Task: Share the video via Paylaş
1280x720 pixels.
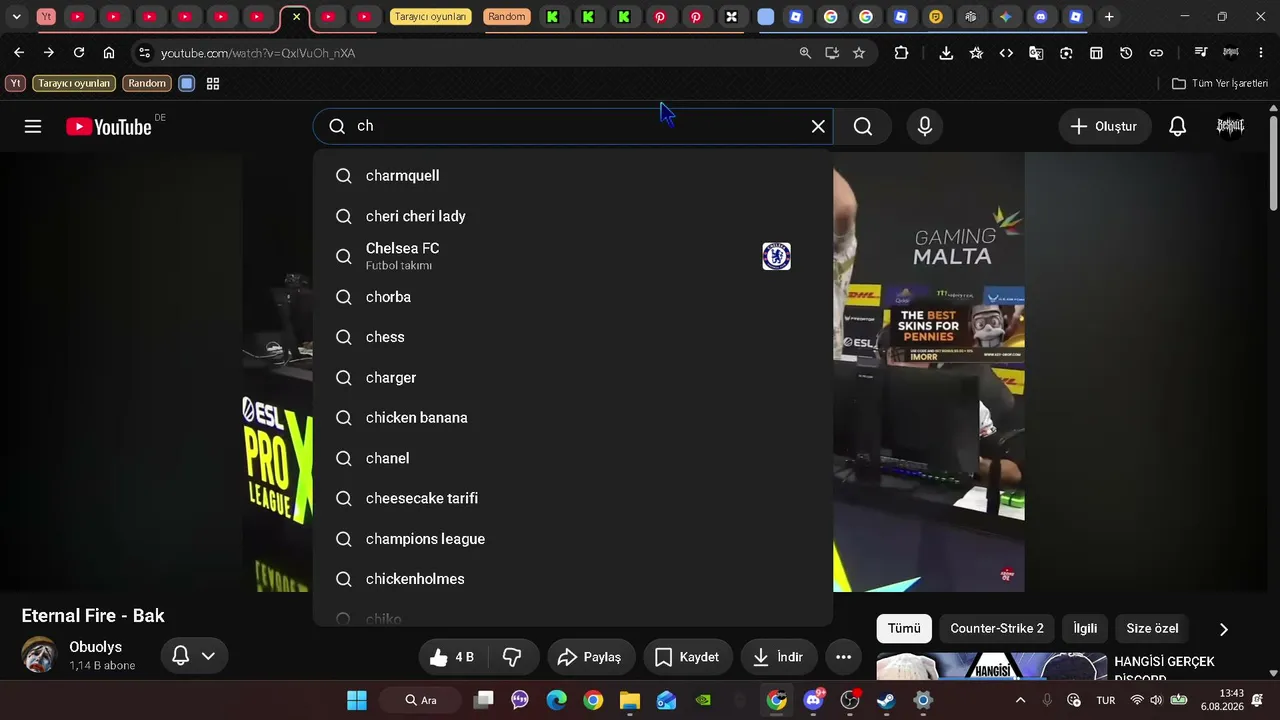Action: 590,657
